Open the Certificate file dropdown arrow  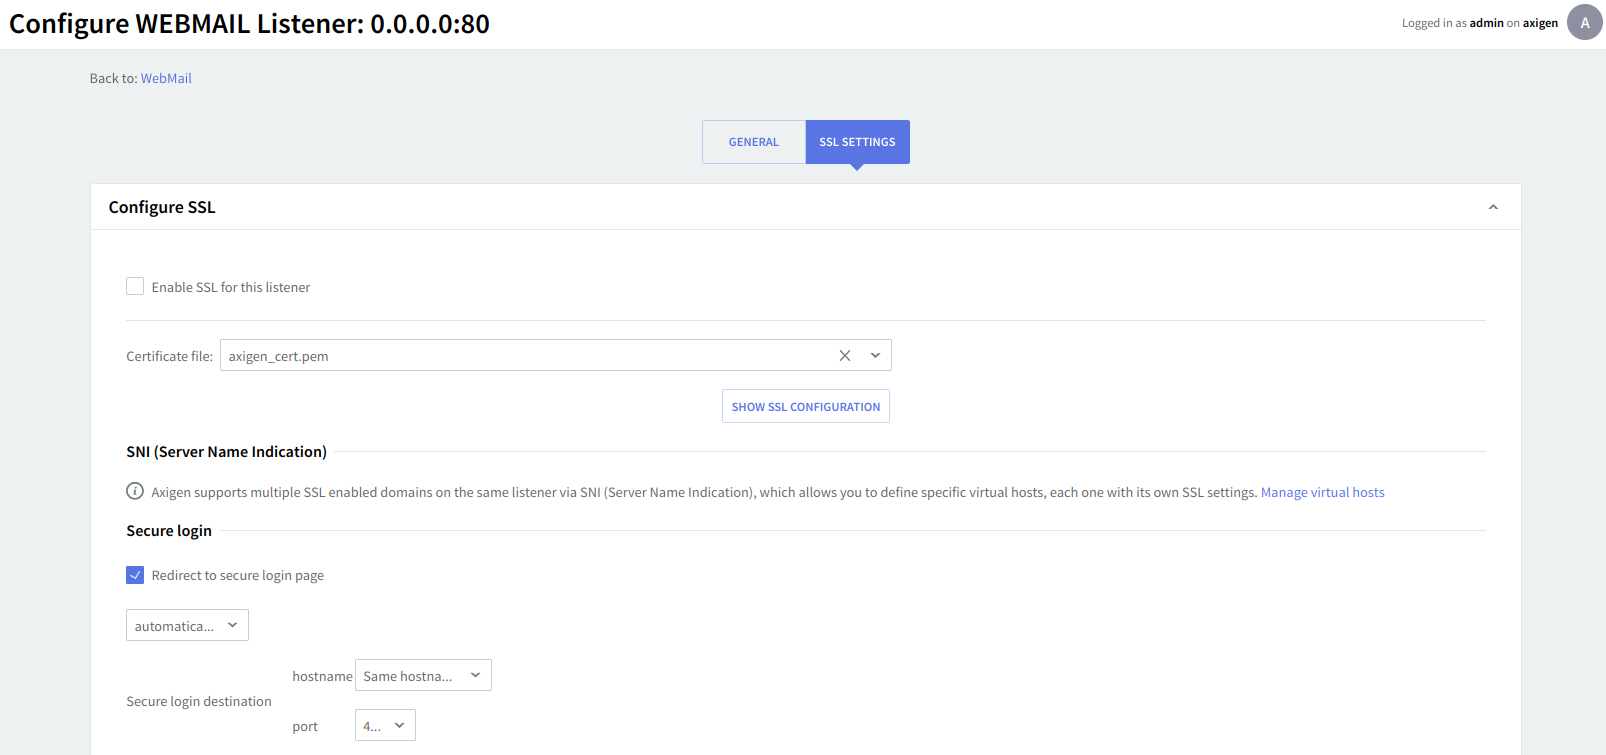(875, 356)
